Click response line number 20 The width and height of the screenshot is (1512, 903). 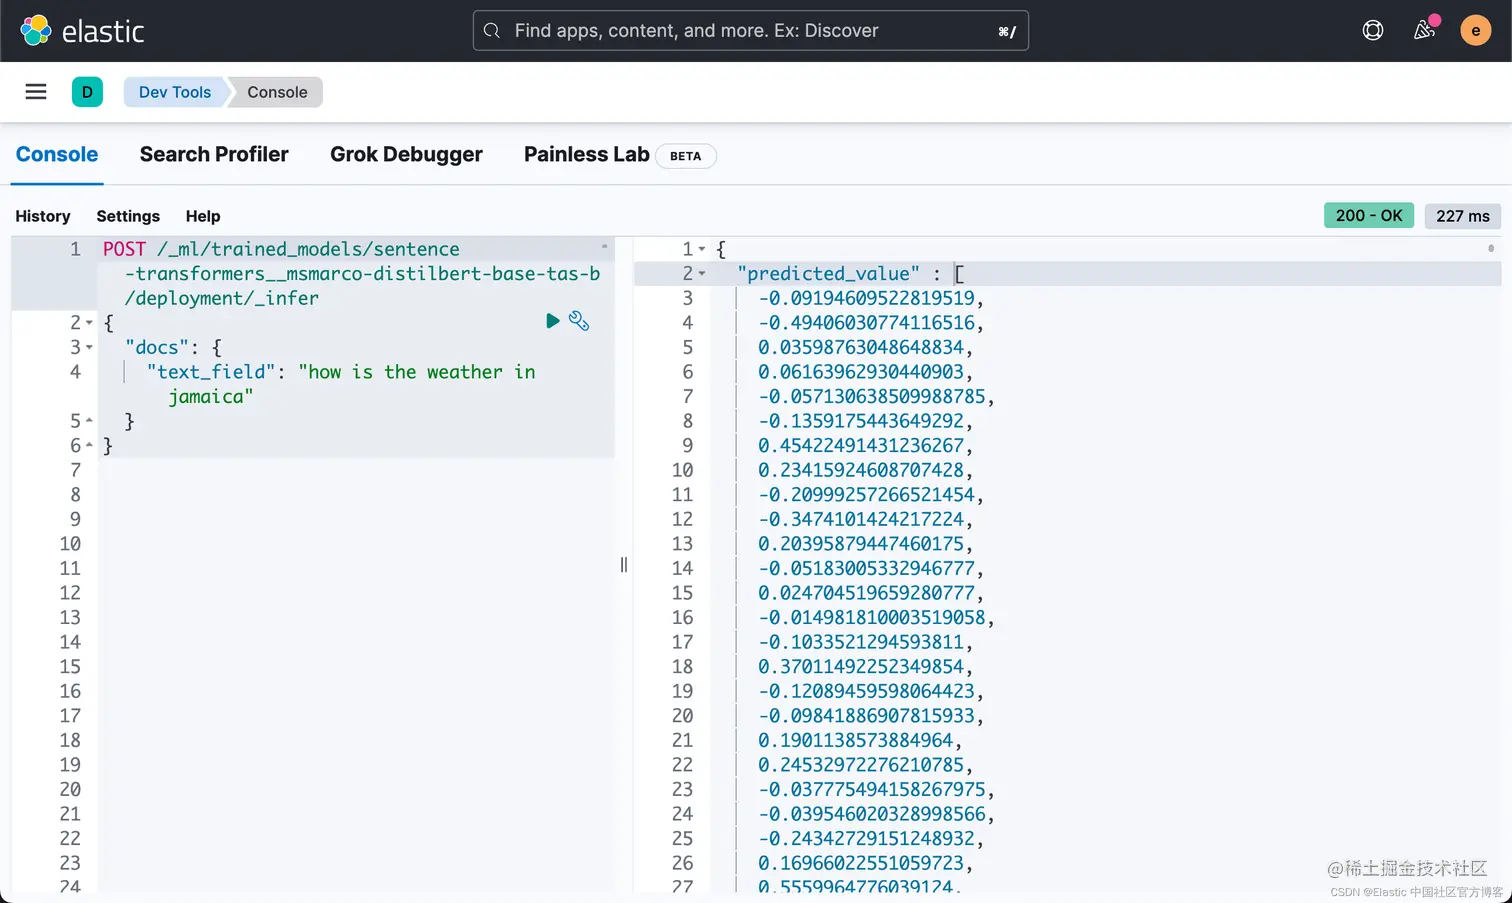(682, 716)
